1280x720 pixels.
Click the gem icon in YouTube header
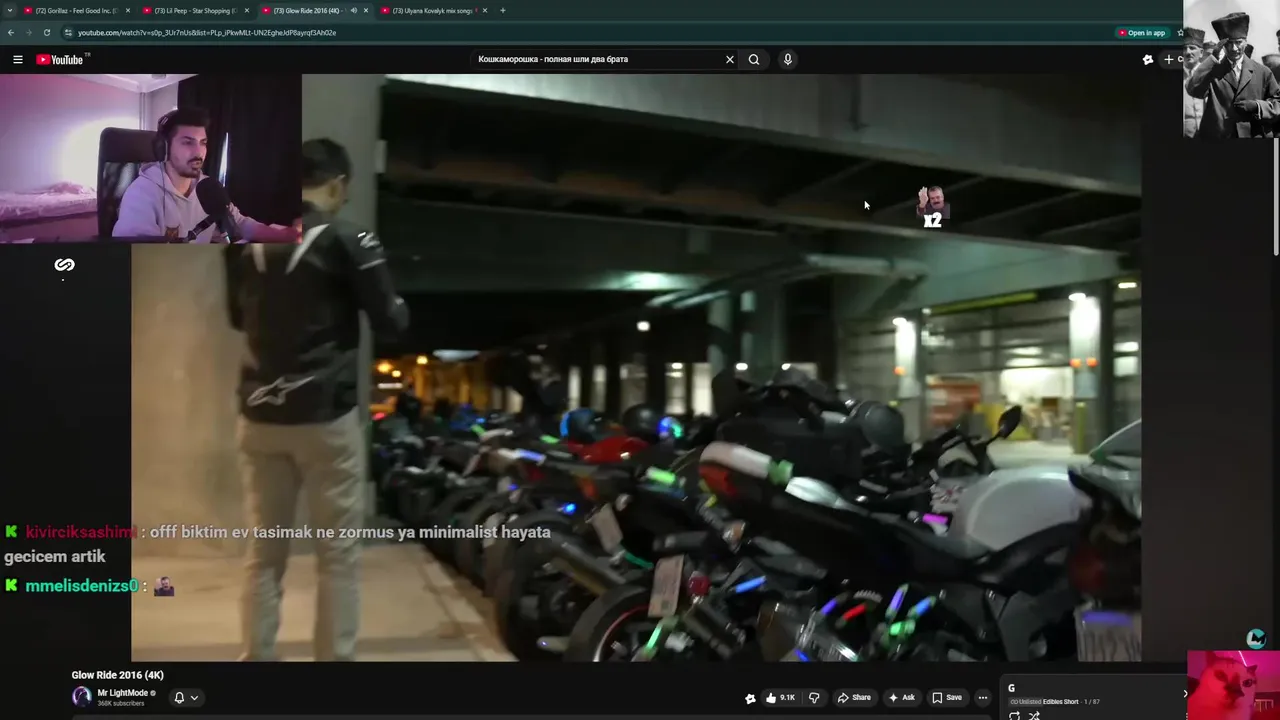[x=1148, y=60]
